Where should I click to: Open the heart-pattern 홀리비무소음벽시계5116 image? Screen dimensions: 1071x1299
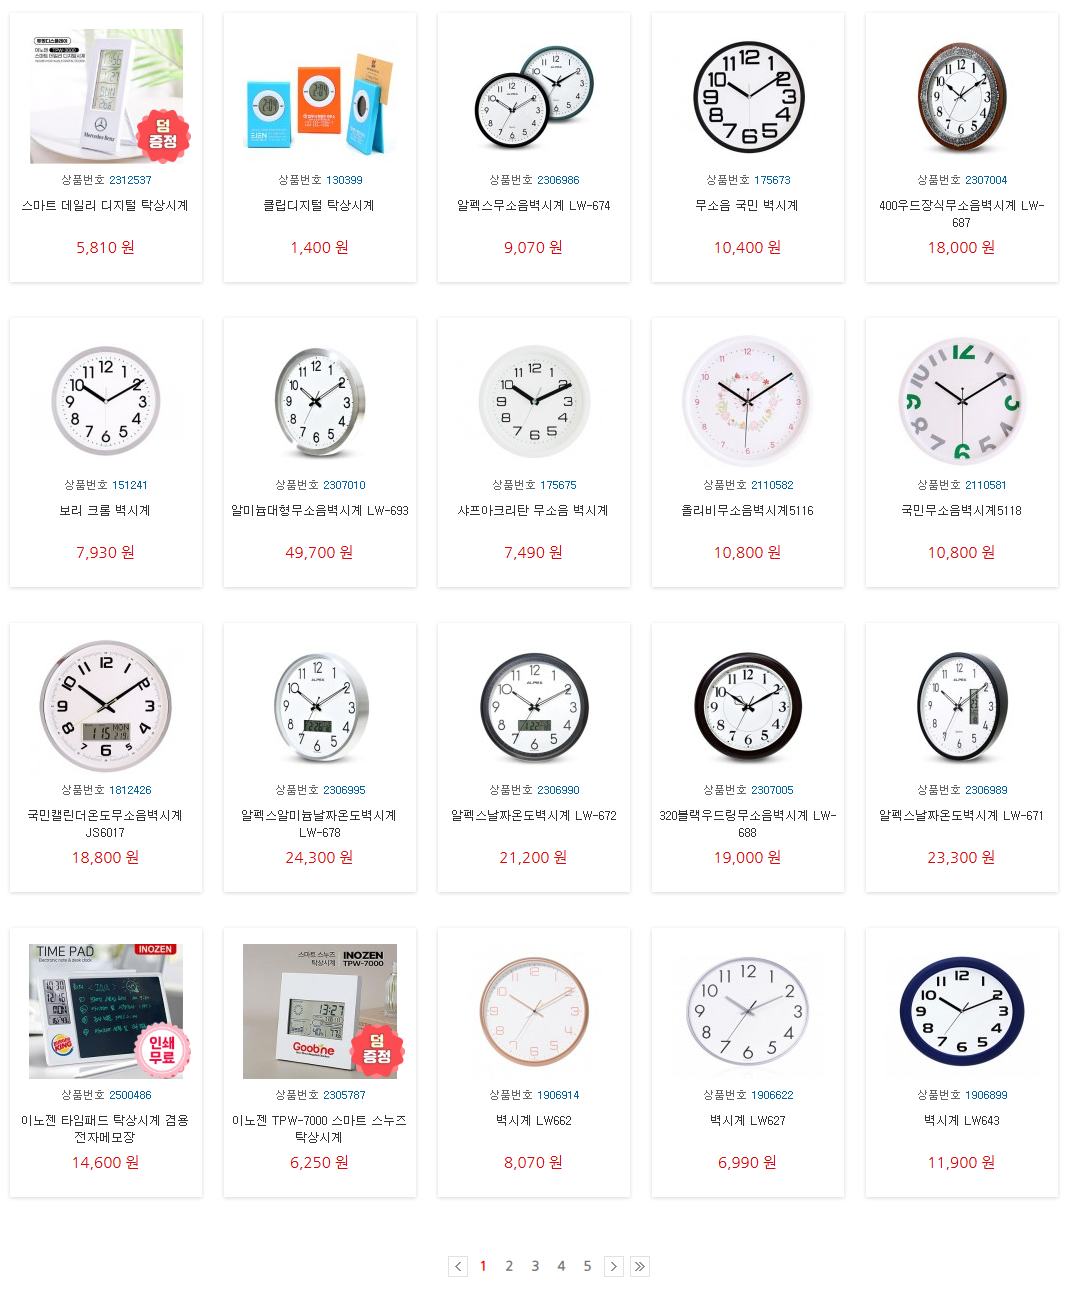[x=747, y=402]
